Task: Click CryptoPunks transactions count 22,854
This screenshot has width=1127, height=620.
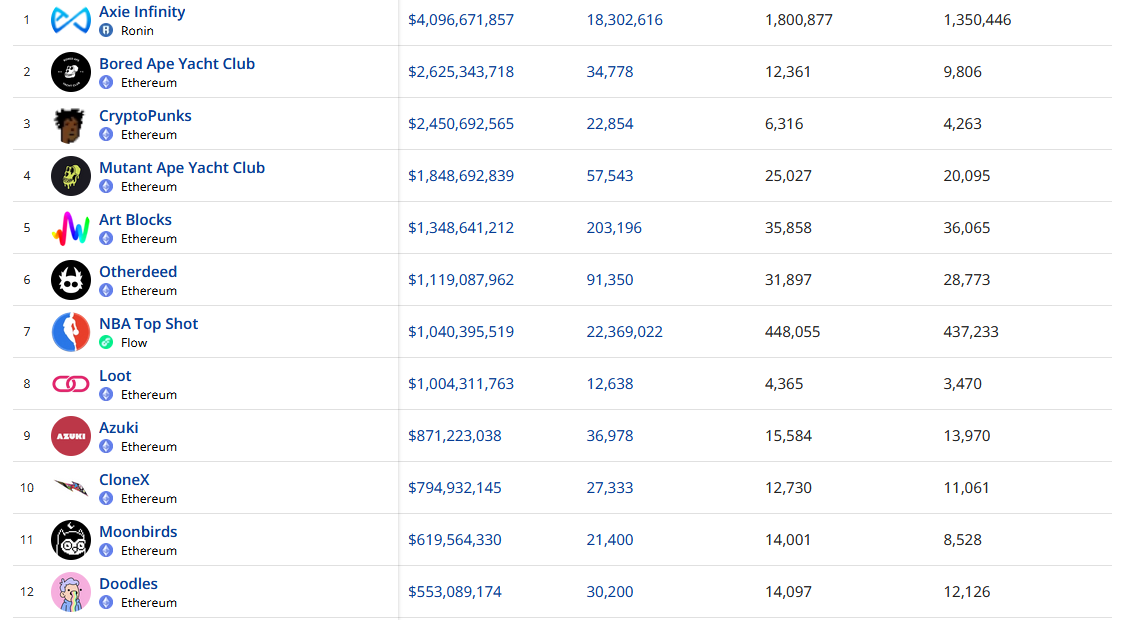Action: [610, 124]
